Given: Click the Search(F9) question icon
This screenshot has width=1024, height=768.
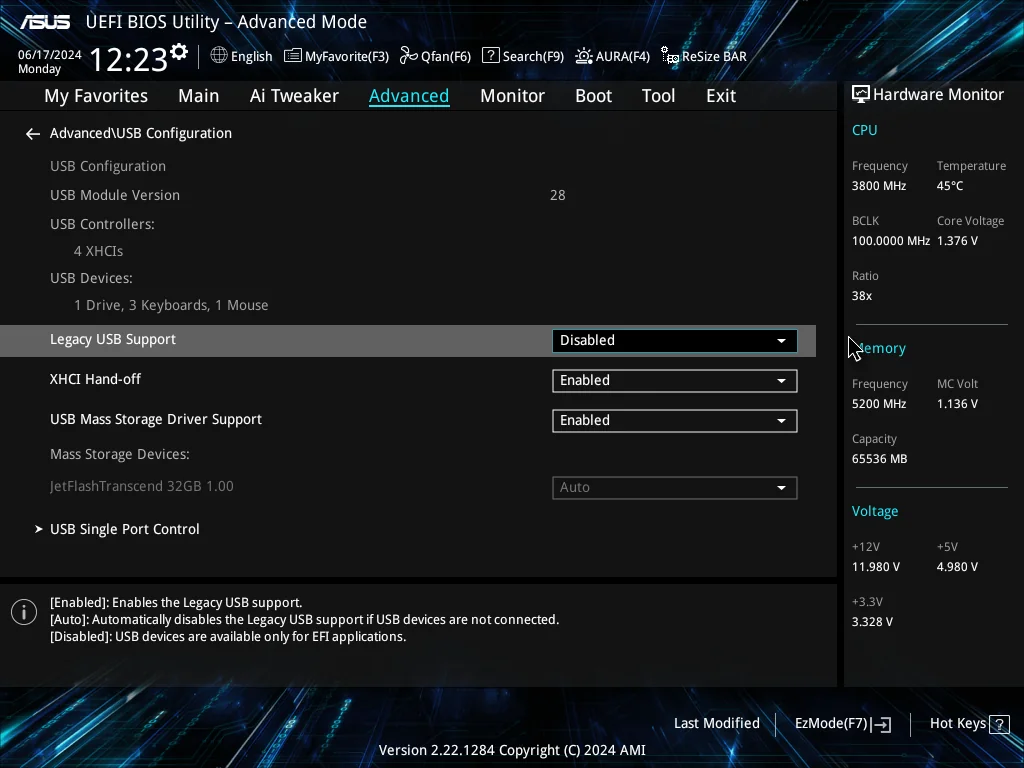Looking at the screenshot, I should (x=490, y=56).
